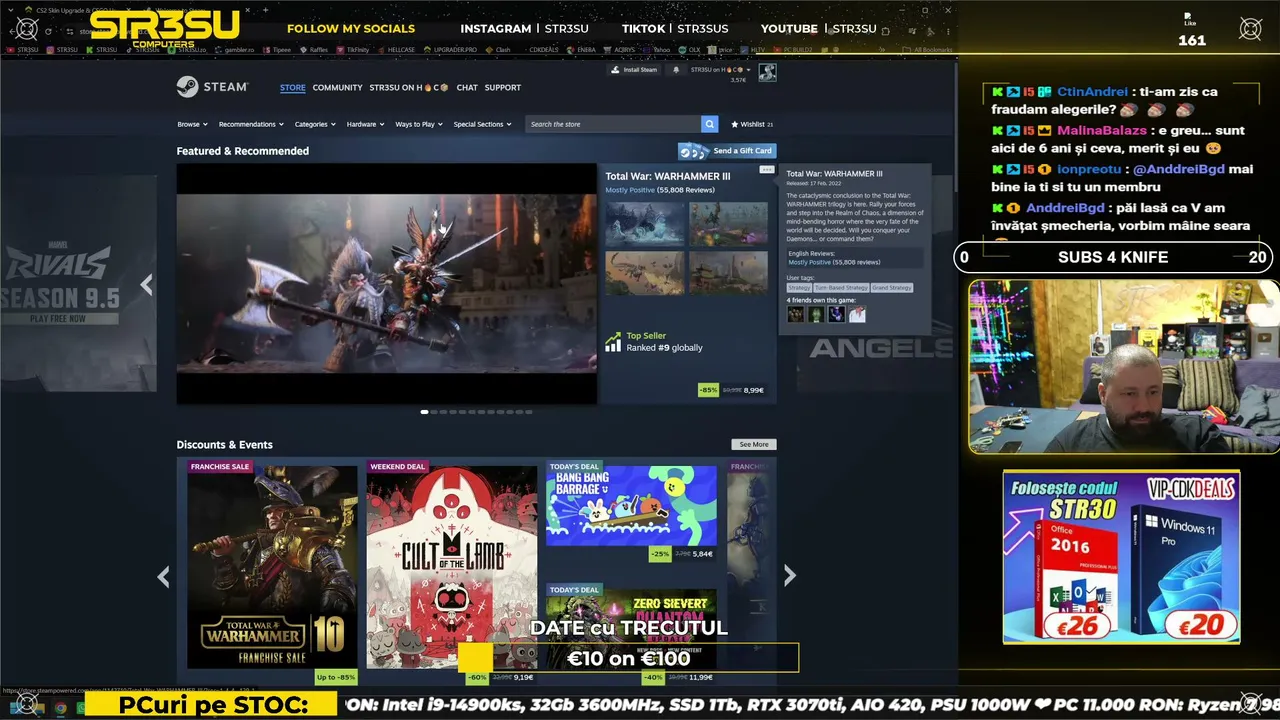The width and height of the screenshot is (1280, 720).
Task: Click the 8,99€ Warhammer III price
Action: [754, 390]
